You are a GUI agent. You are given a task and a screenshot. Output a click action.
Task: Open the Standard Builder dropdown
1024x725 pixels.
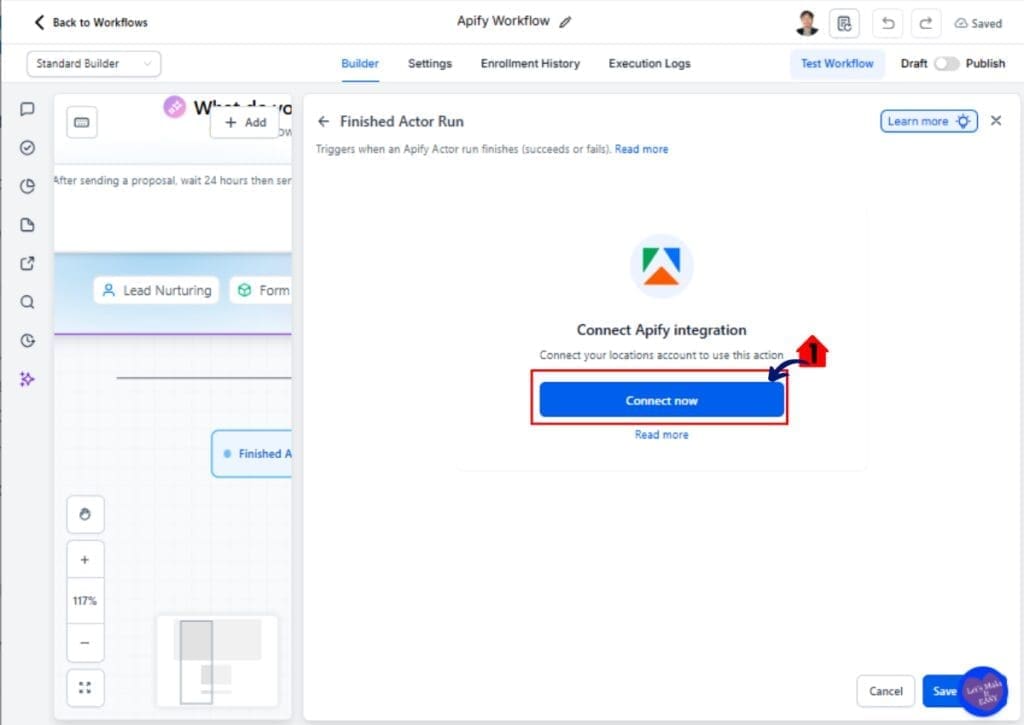[93, 63]
